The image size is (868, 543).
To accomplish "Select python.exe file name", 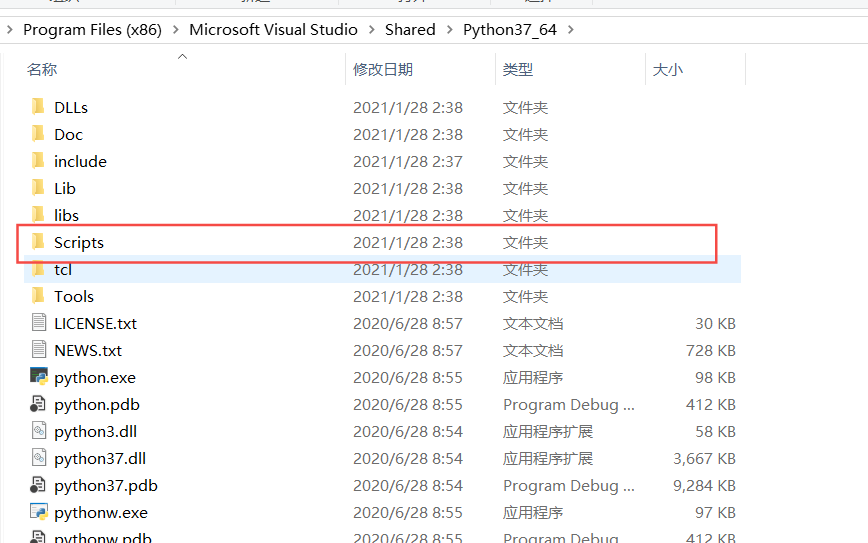I will pyautogui.click(x=95, y=377).
